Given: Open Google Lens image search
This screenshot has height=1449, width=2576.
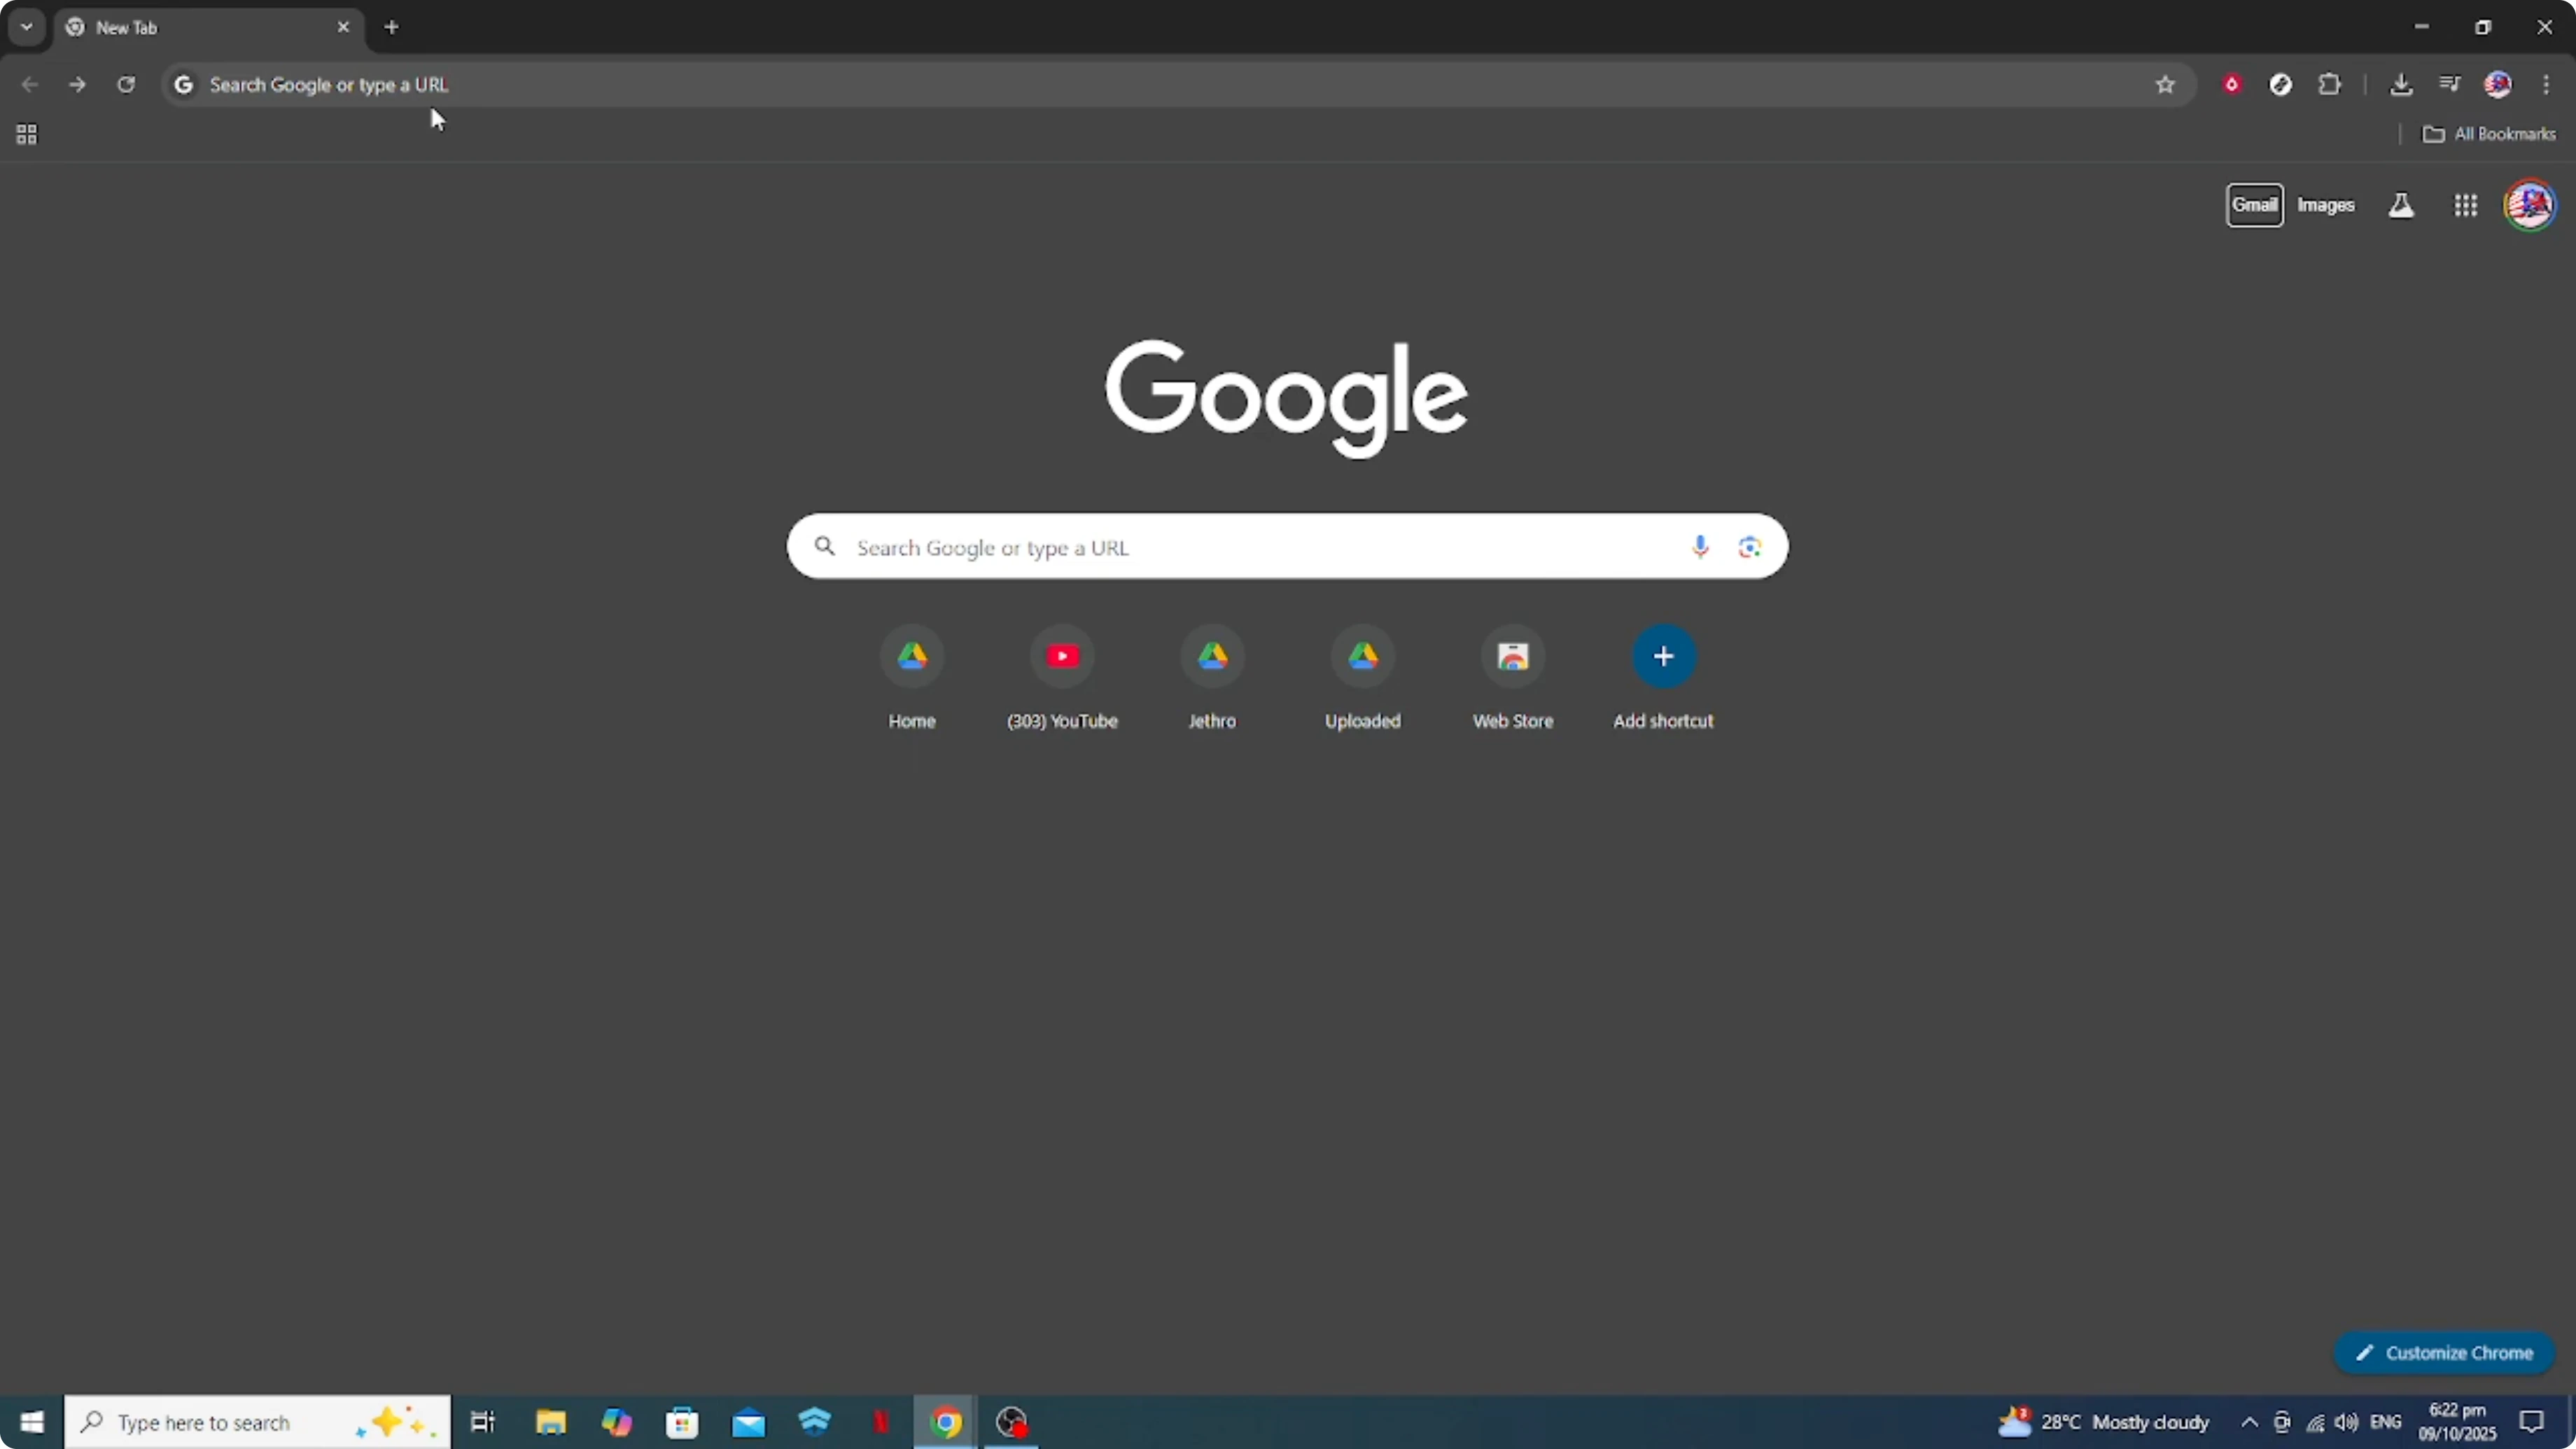Looking at the screenshot, I should pyautogui.click(x=1749, y=547).
